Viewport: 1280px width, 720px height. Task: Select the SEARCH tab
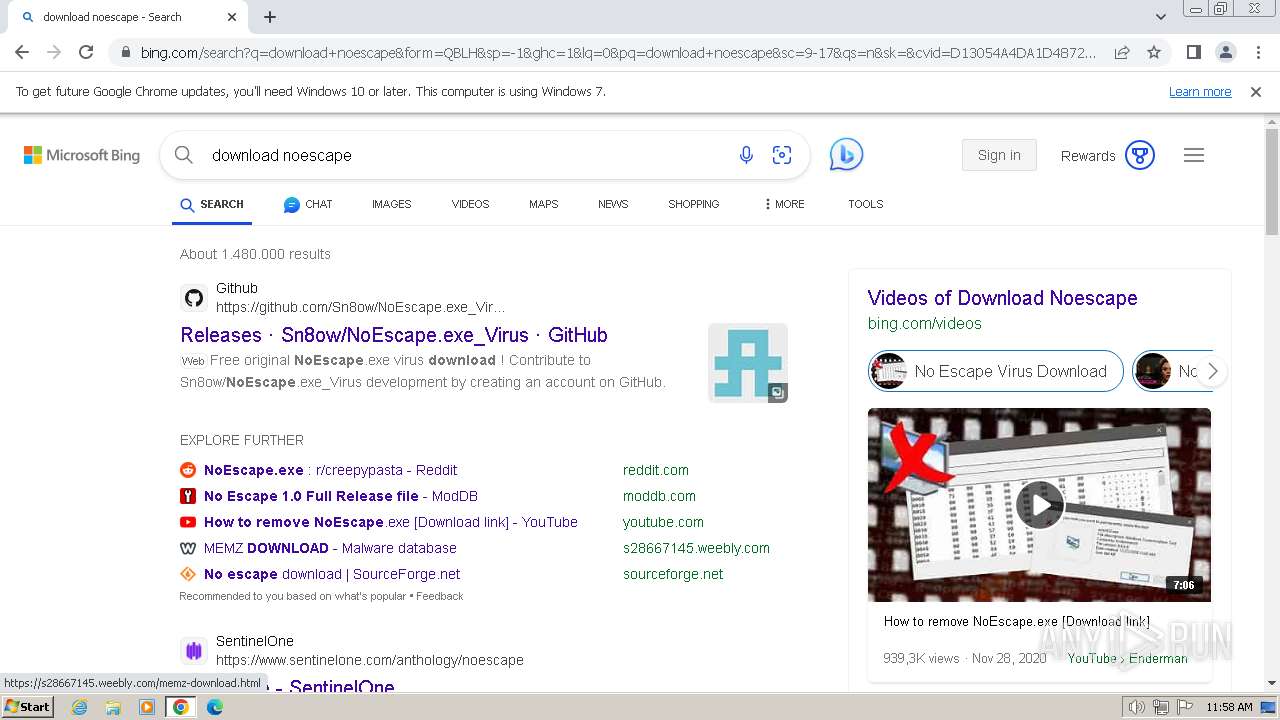[x=212, y=204]
